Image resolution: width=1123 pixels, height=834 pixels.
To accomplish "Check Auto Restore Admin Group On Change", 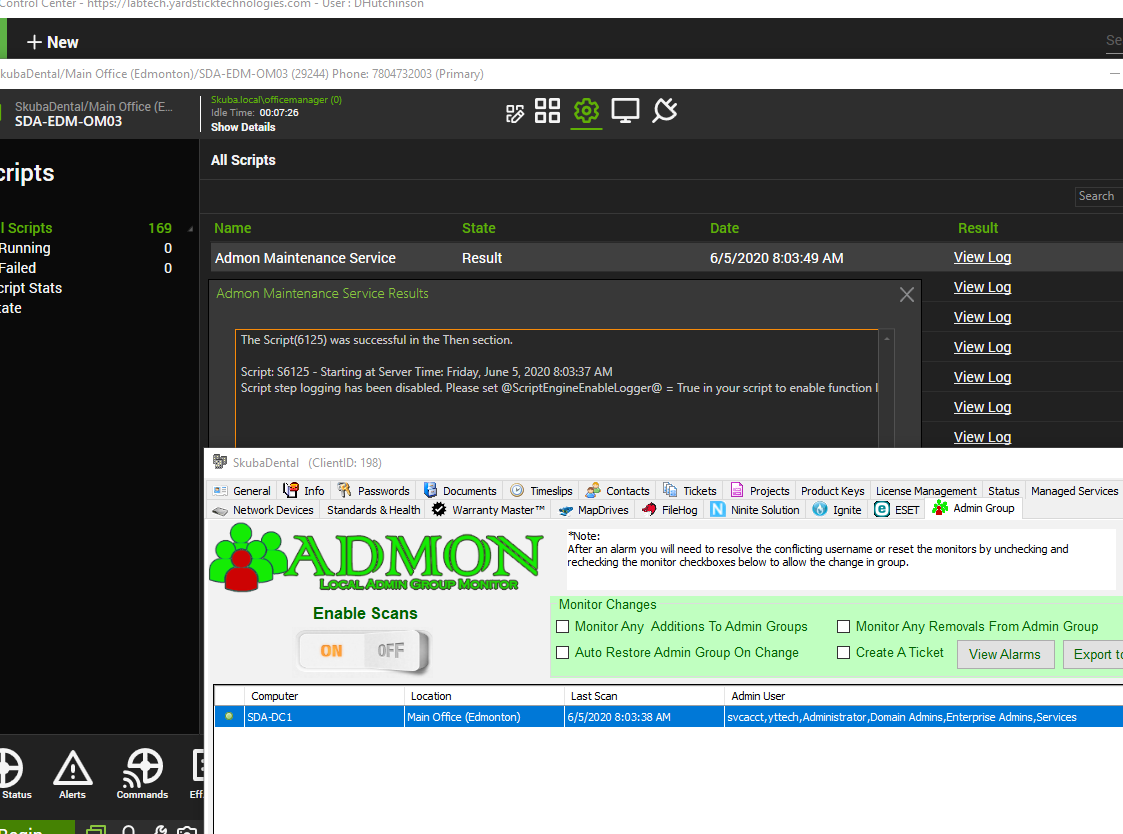I will pos(563,652).
